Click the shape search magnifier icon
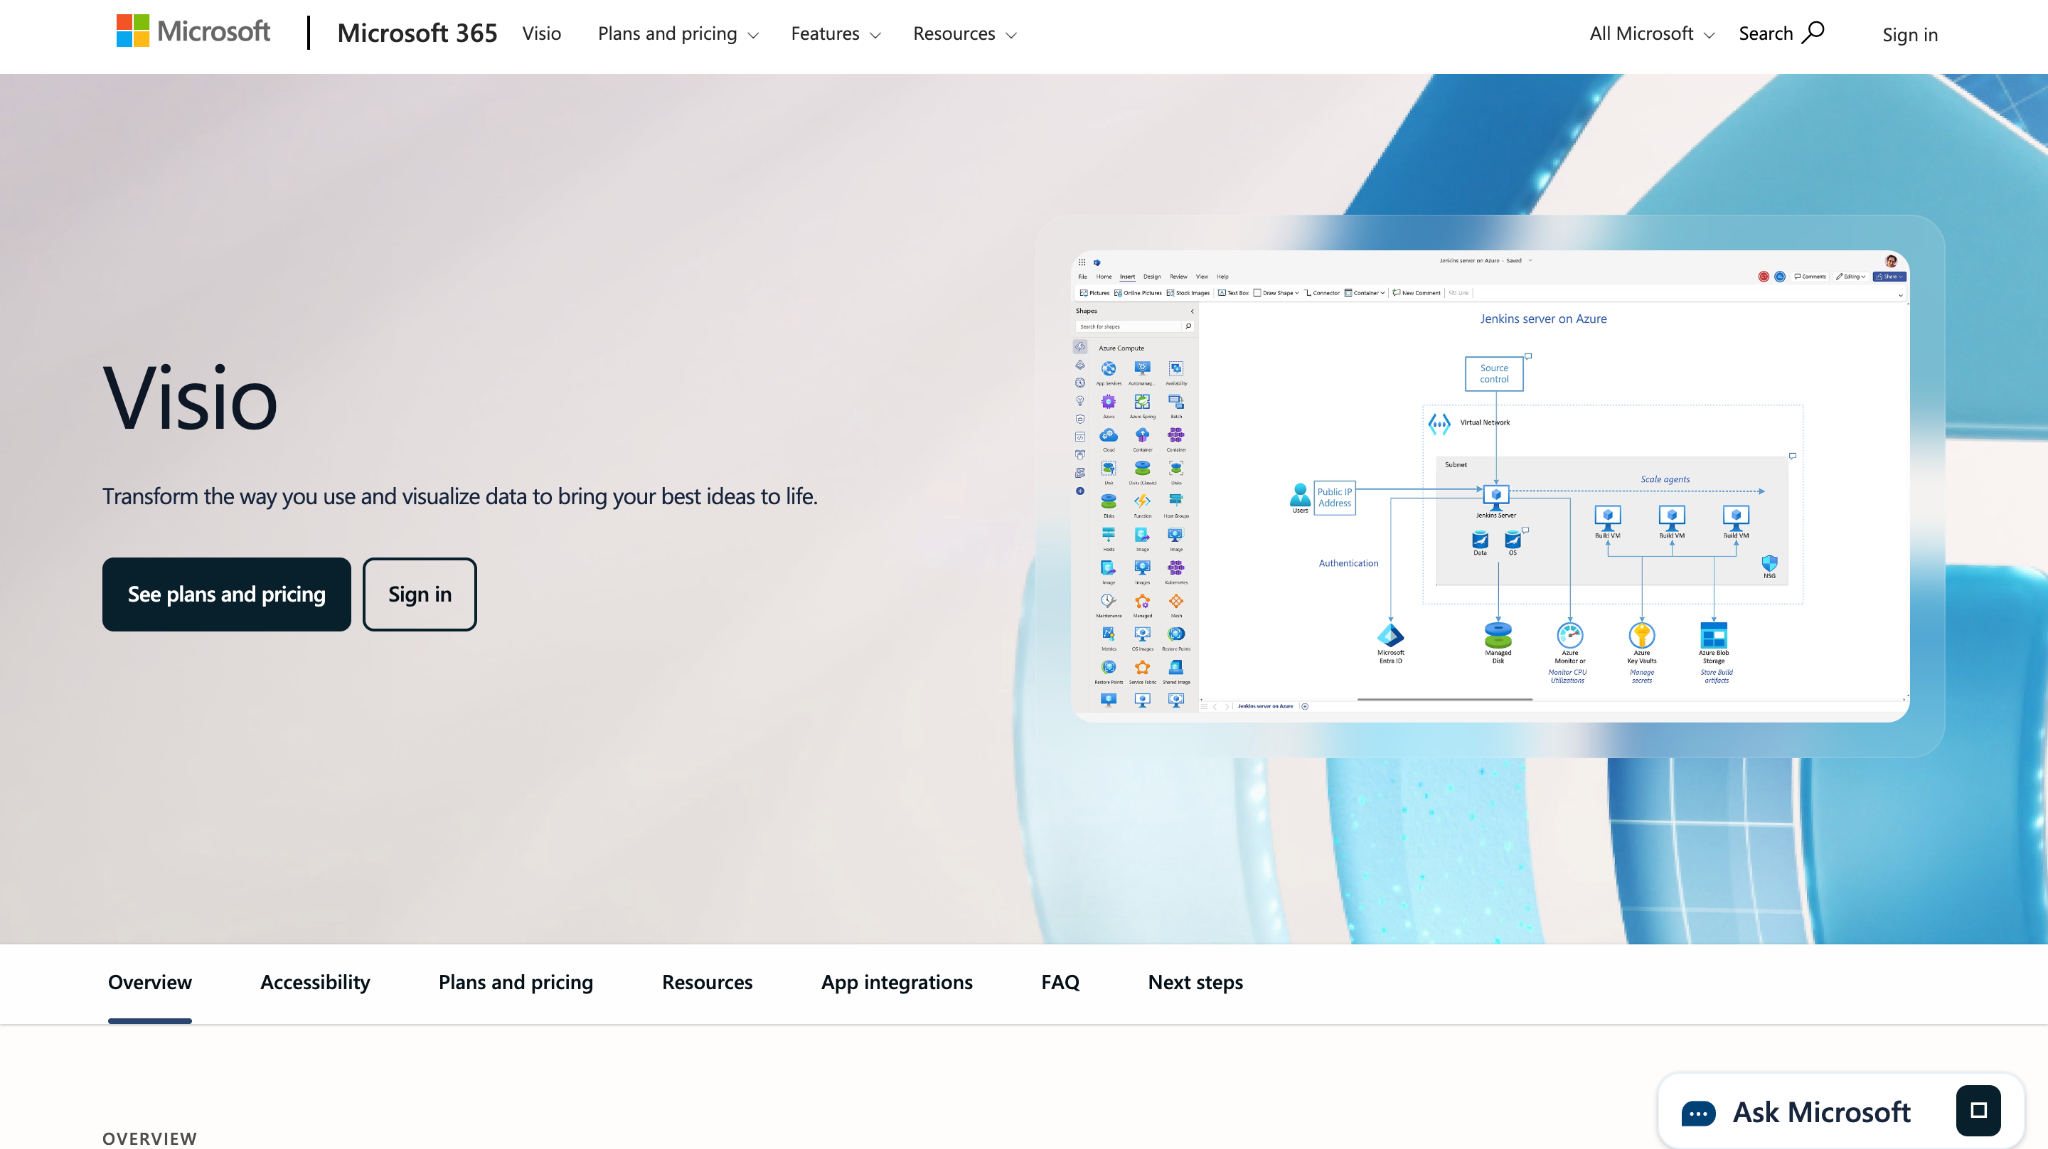The width and height of the screenshot is (2048, 1149). click(1189, 326)
